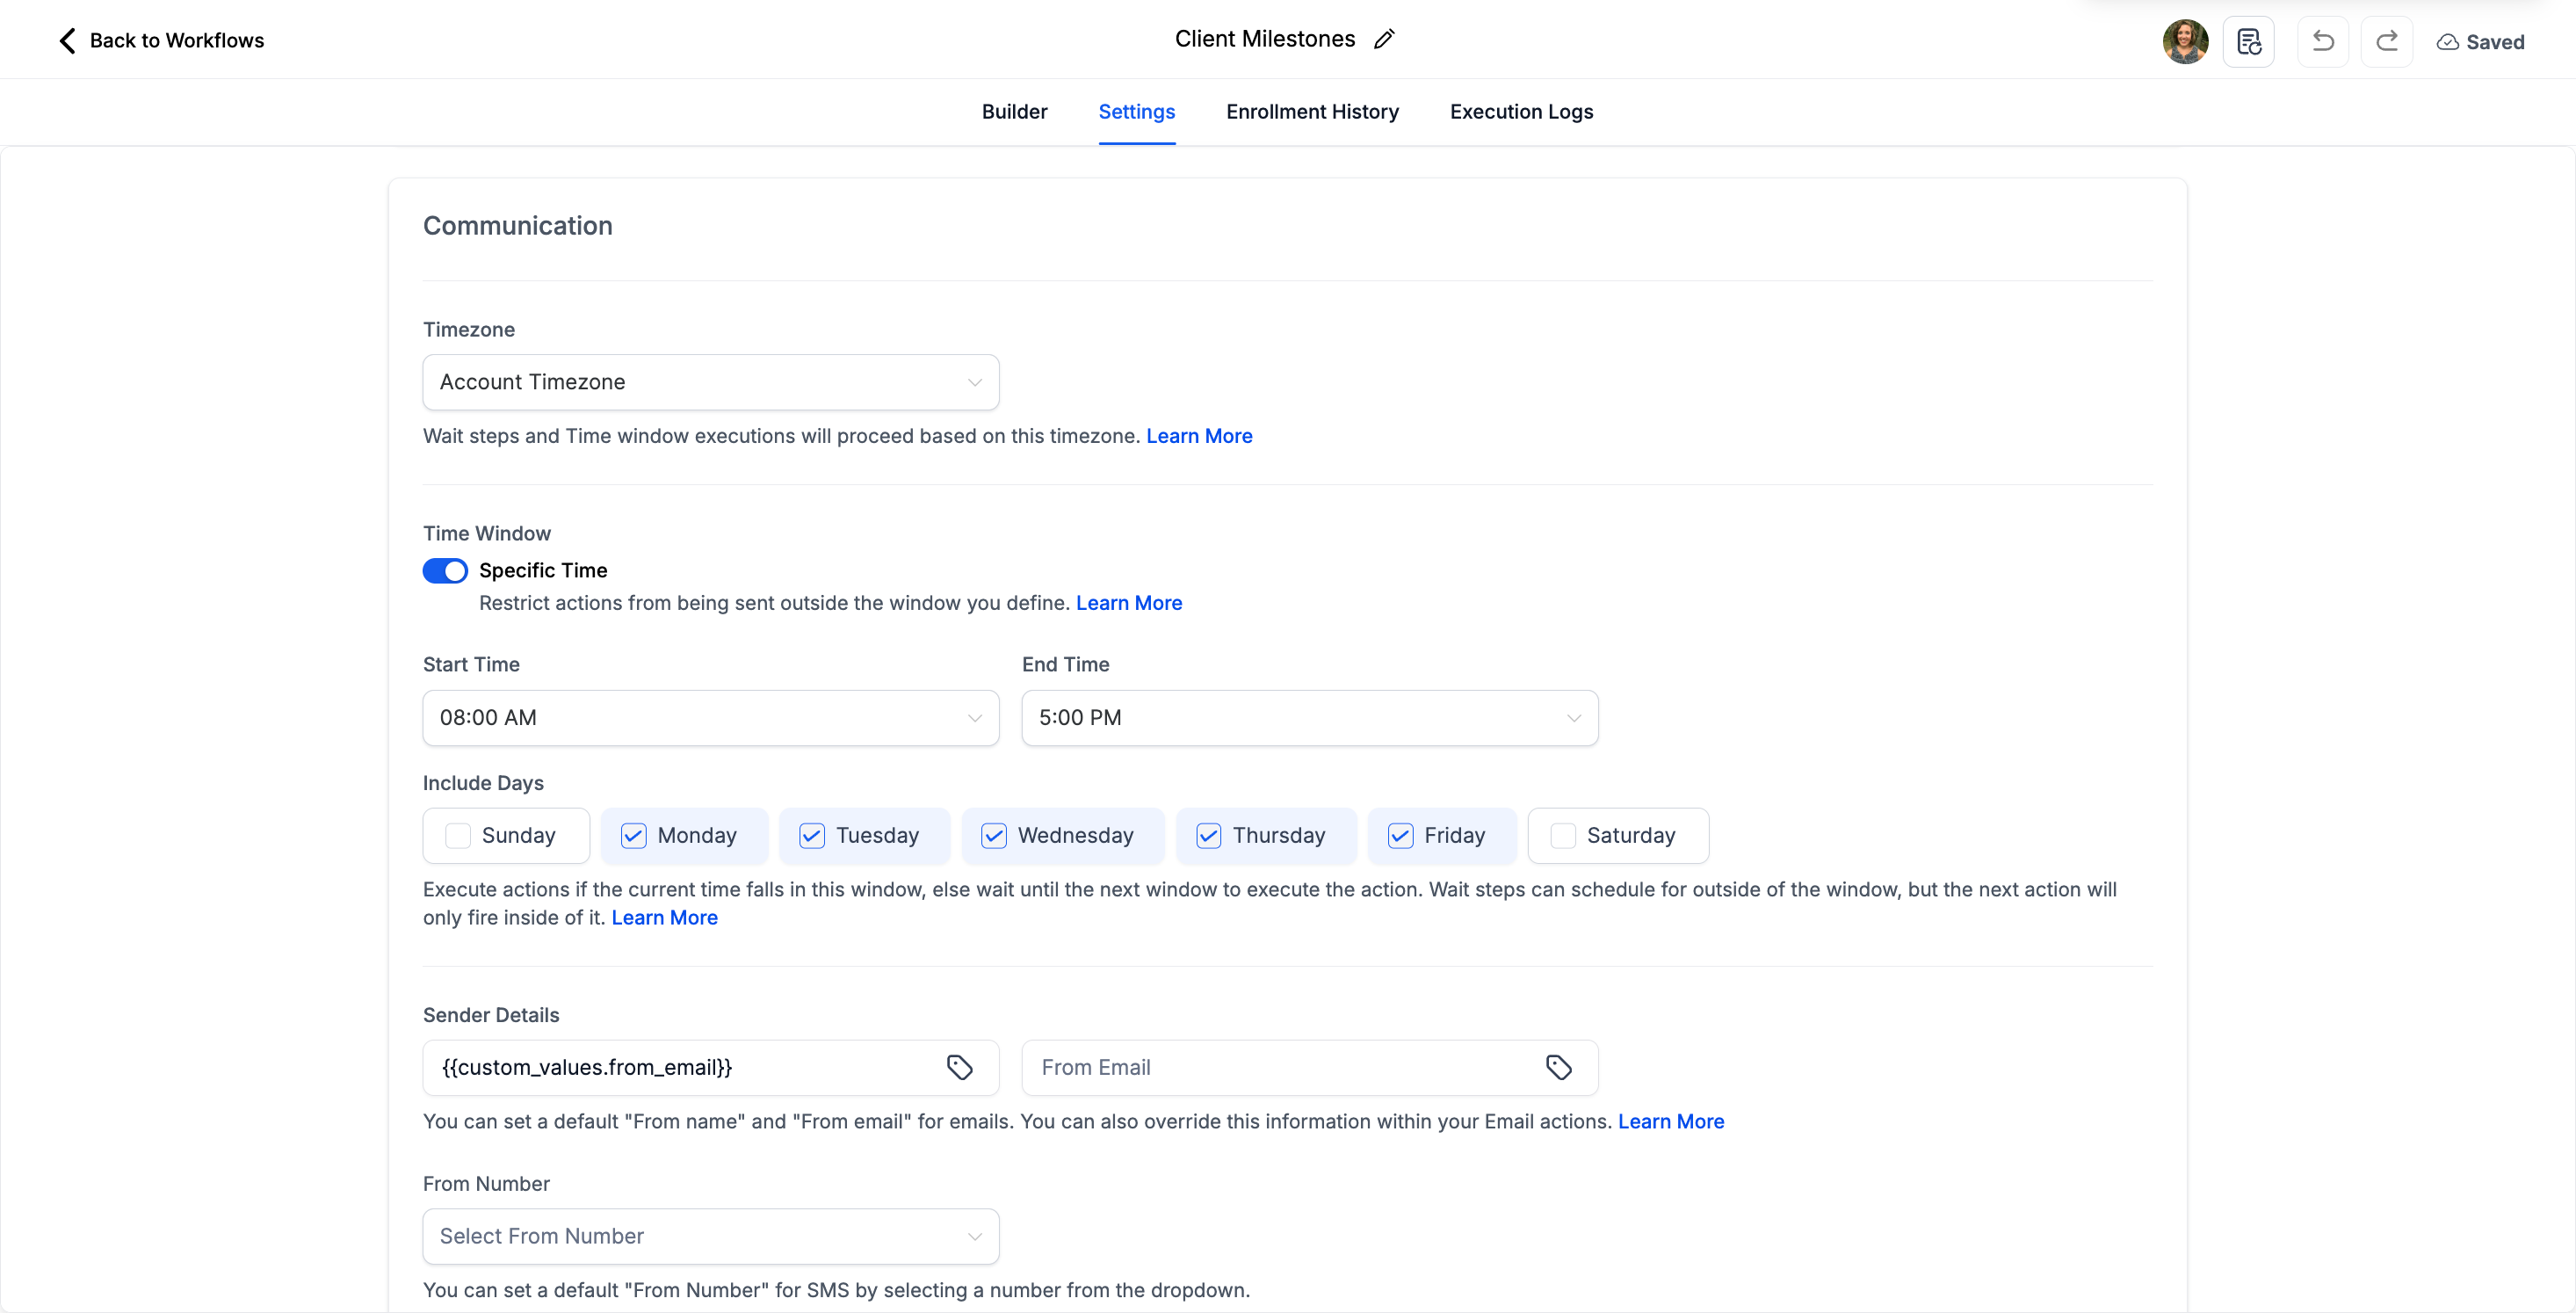
Task: Click Learn More link under Timezone
Action: point(1198,436)
